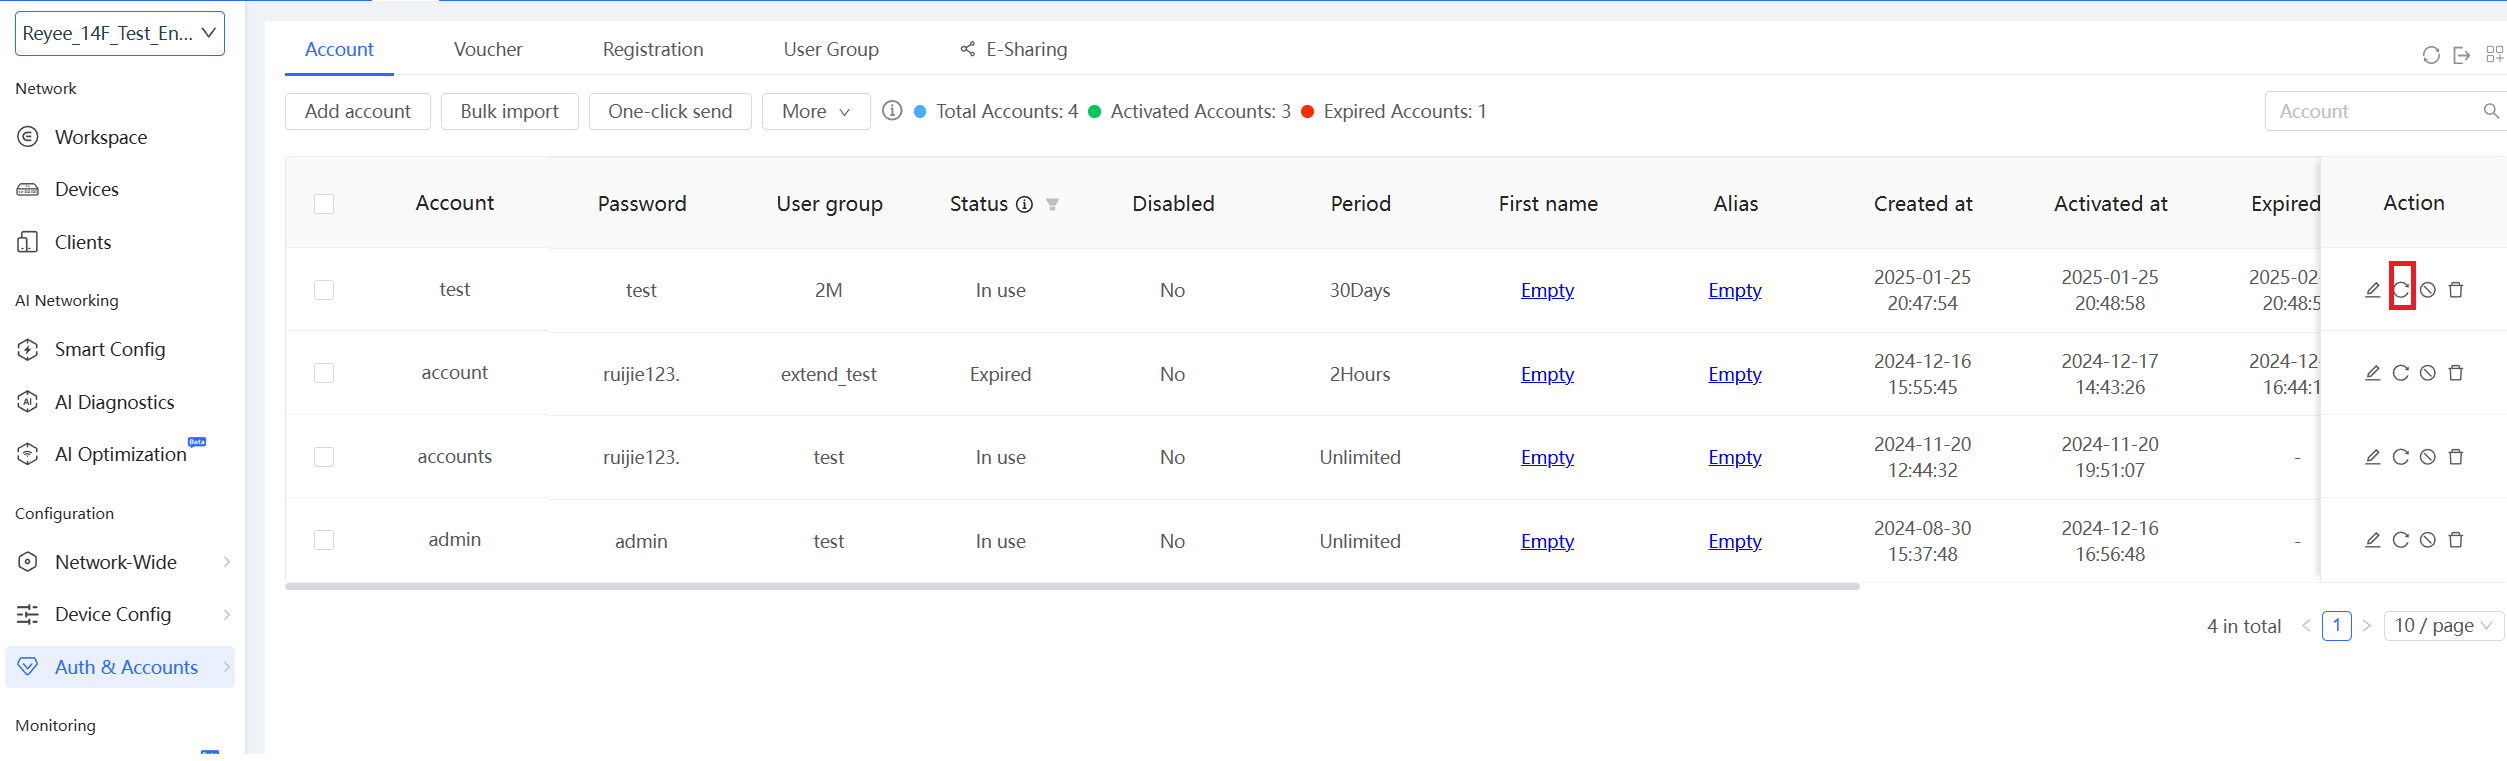Open the Status column filter icon
The height and width of the screenshot is (761, 2507).
tap(1052, 204)
